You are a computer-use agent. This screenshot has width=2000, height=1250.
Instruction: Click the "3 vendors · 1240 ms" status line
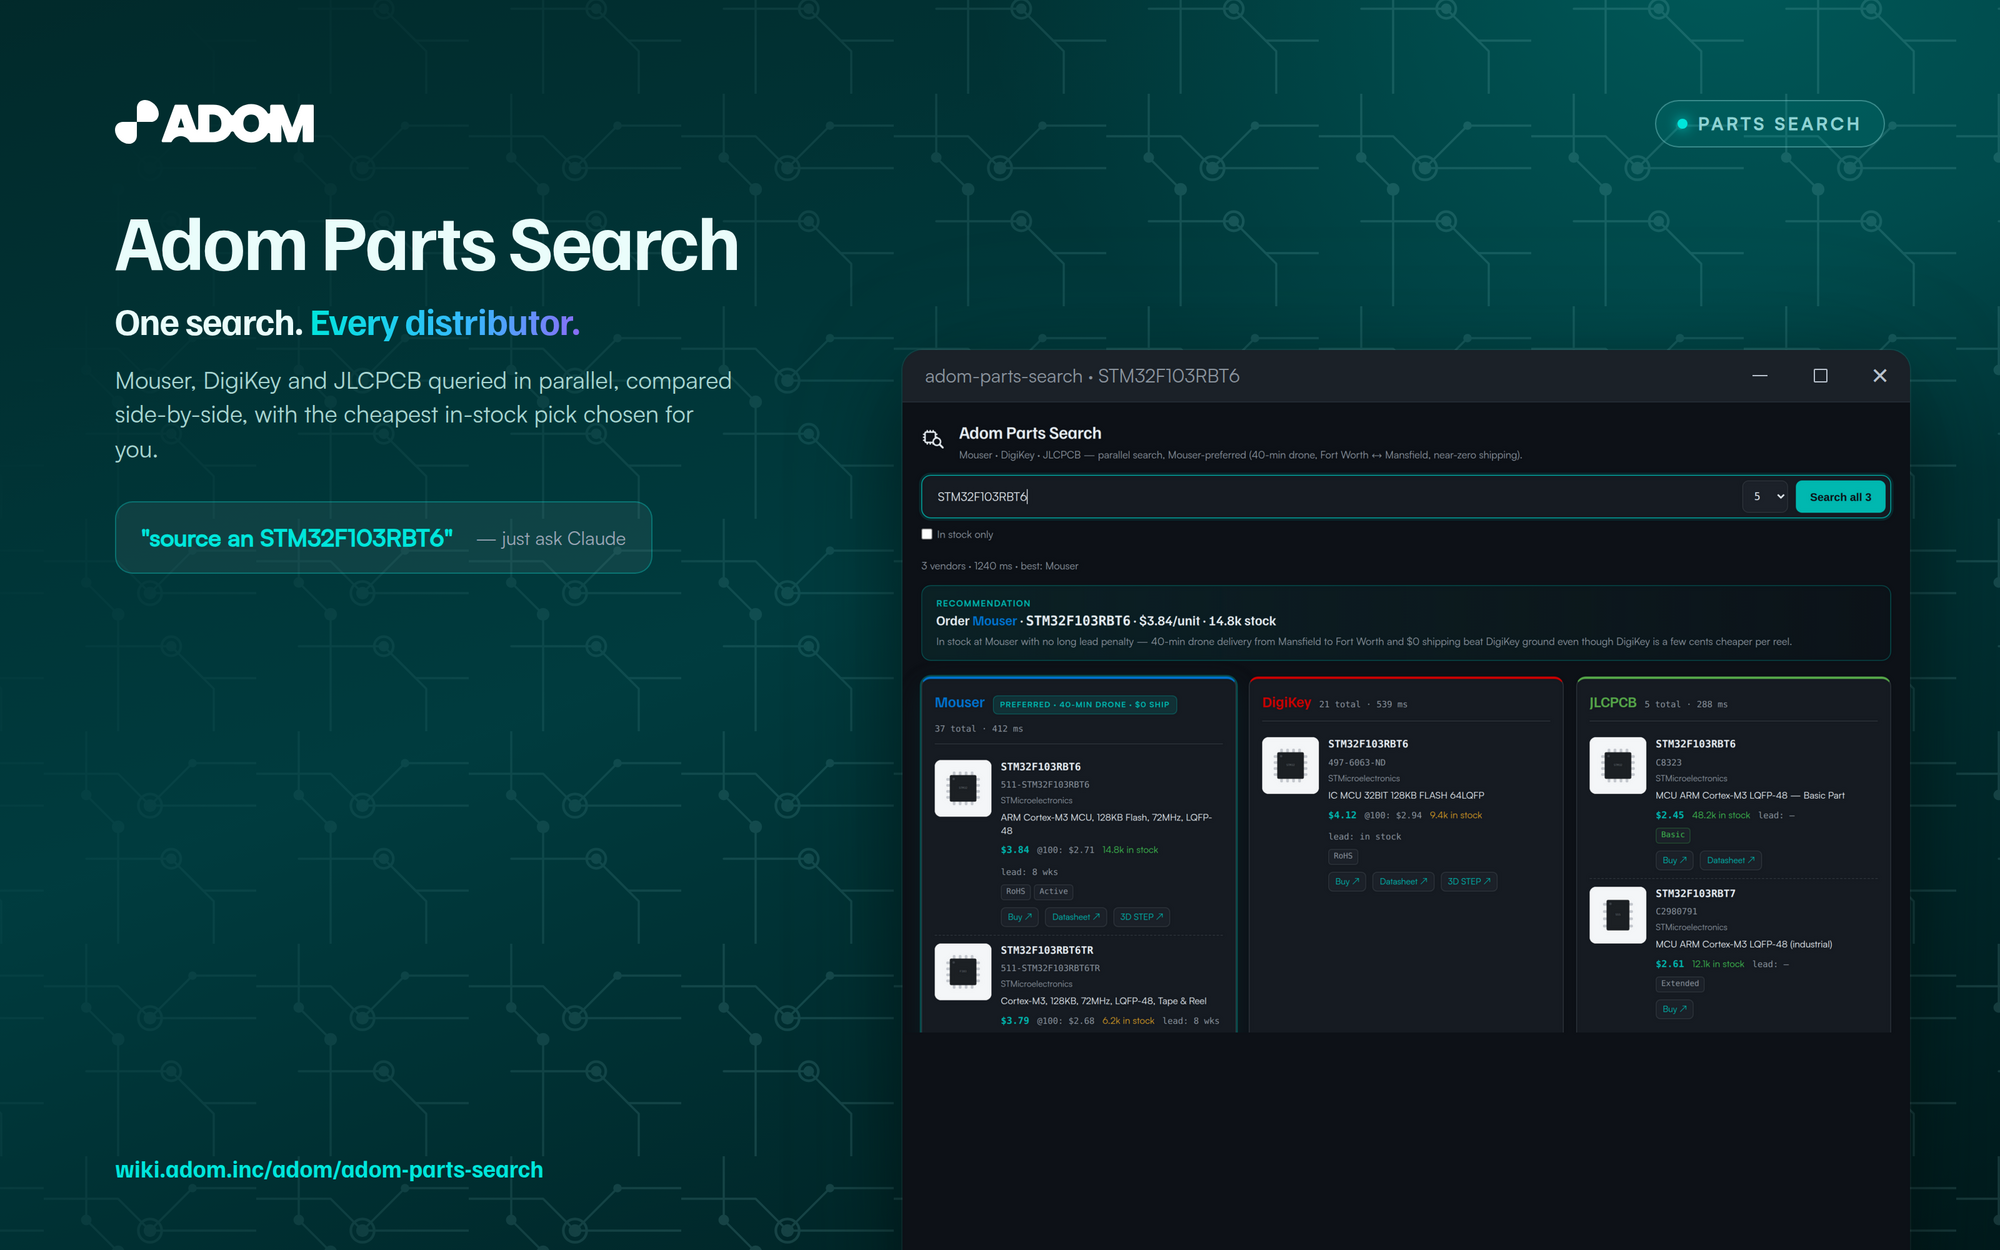[1000, 566]
